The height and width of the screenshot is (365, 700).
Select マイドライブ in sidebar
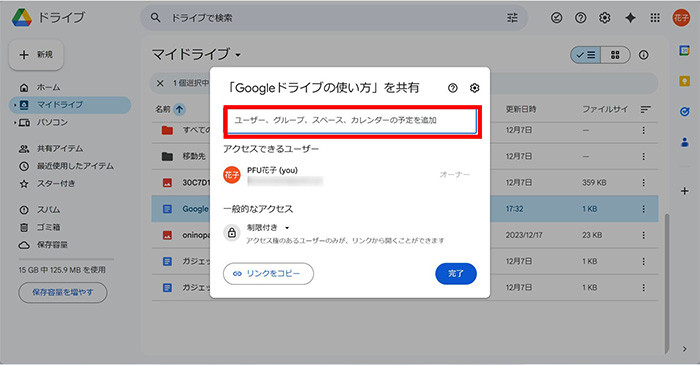tap(70, 105)
